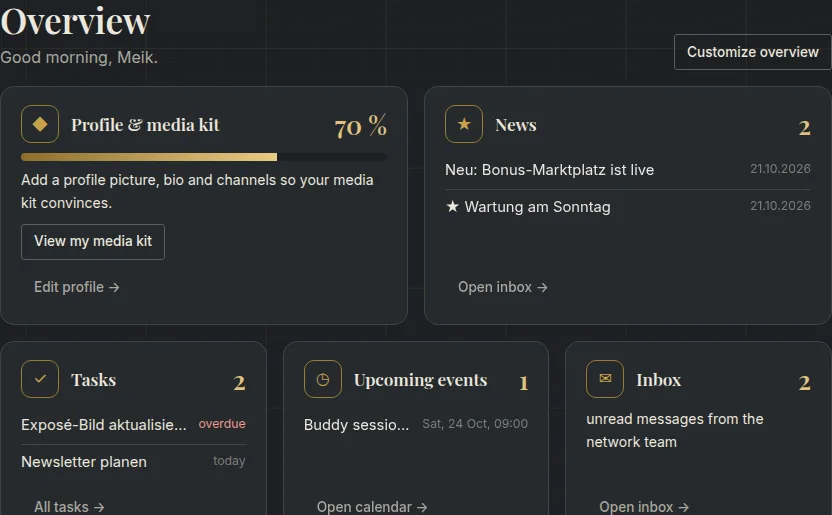Click the Profile & media kit heading

coord(145,125)
